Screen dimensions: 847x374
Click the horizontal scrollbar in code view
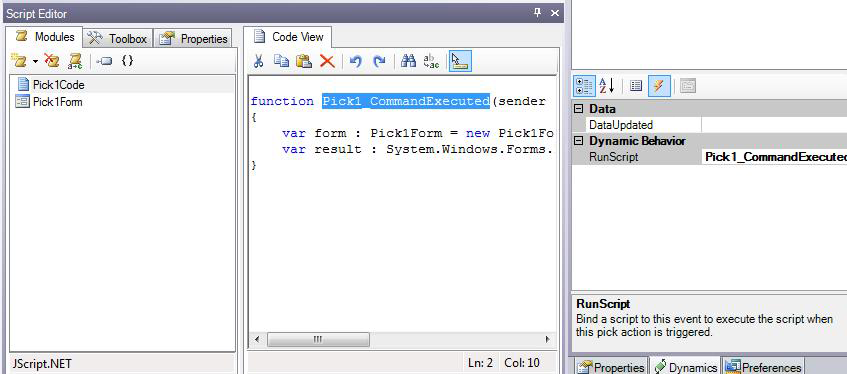pyautogui.click(x=401, y=339)
